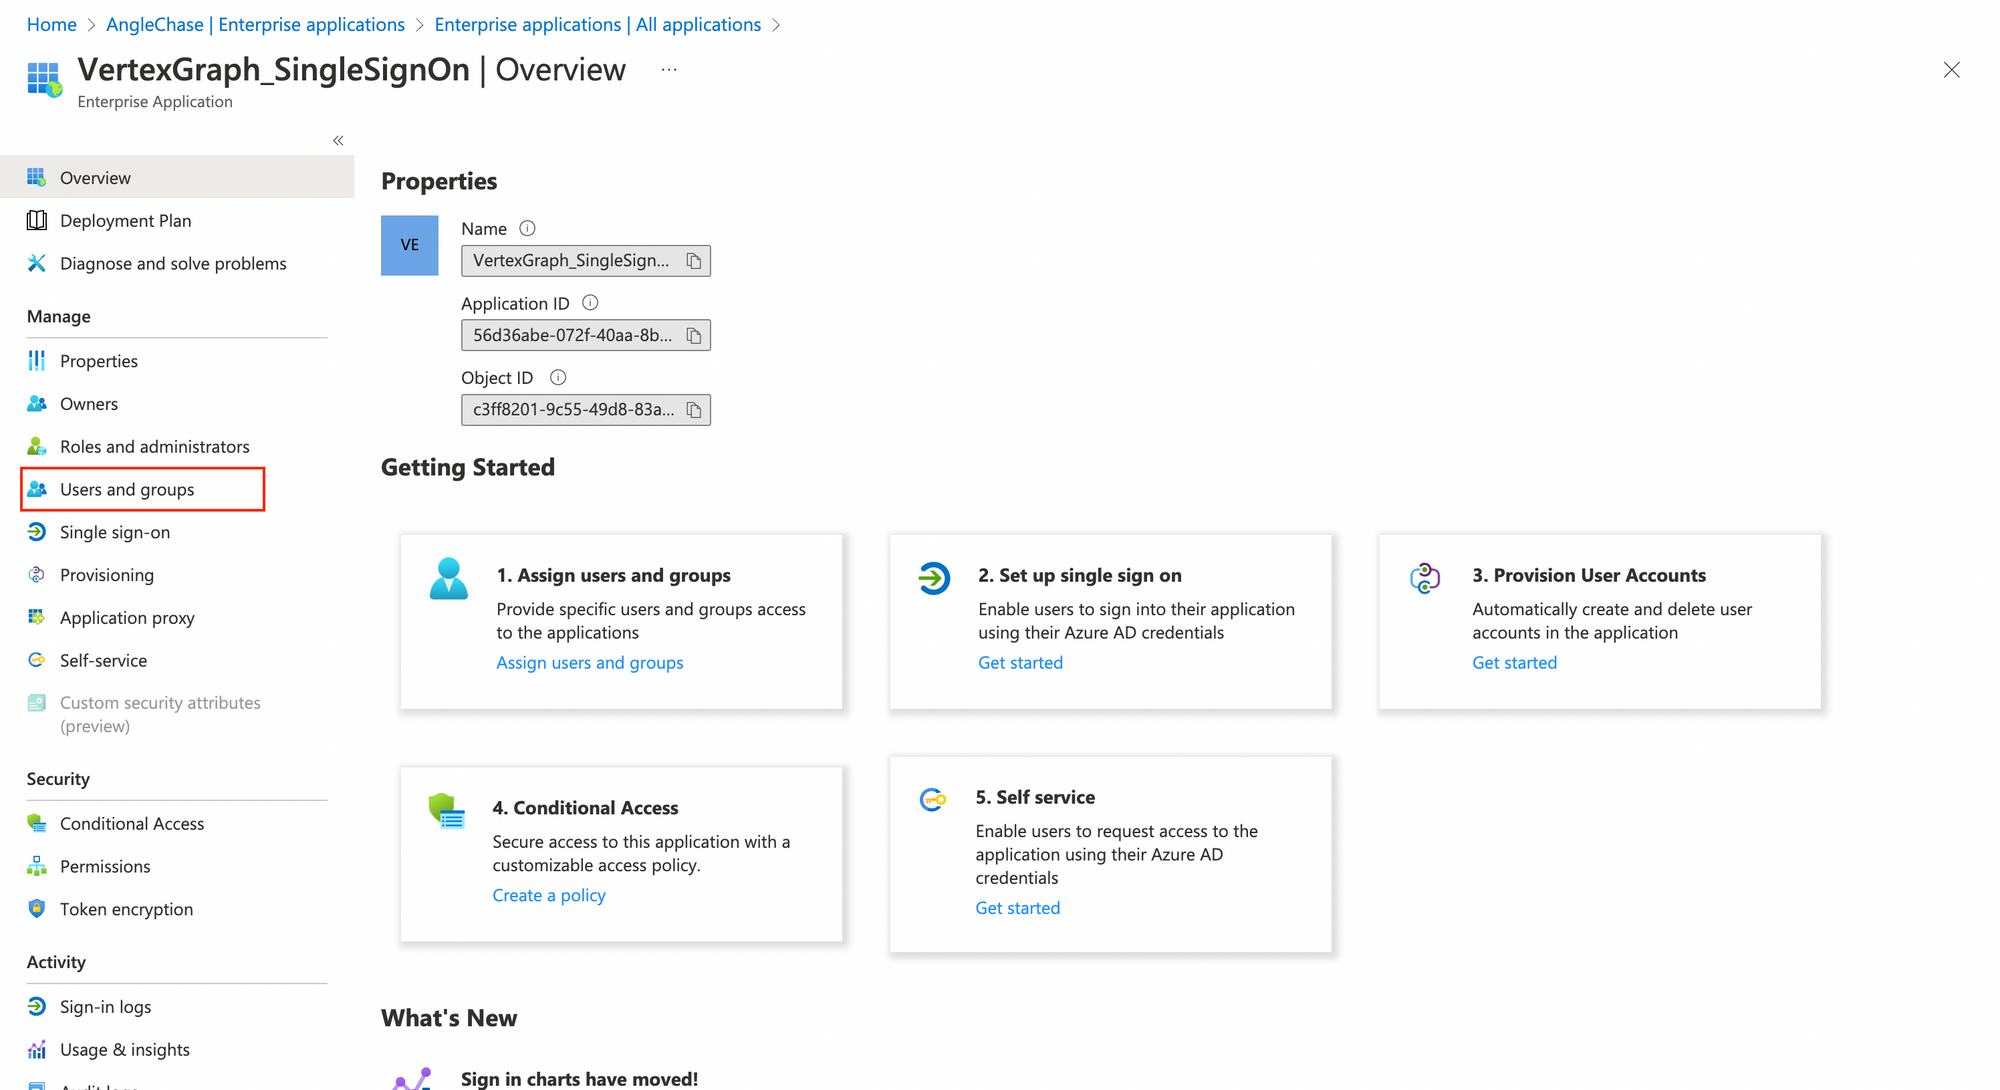Click the Token encryption shield icon
2000x1090 pixels.
pos(37,908)
